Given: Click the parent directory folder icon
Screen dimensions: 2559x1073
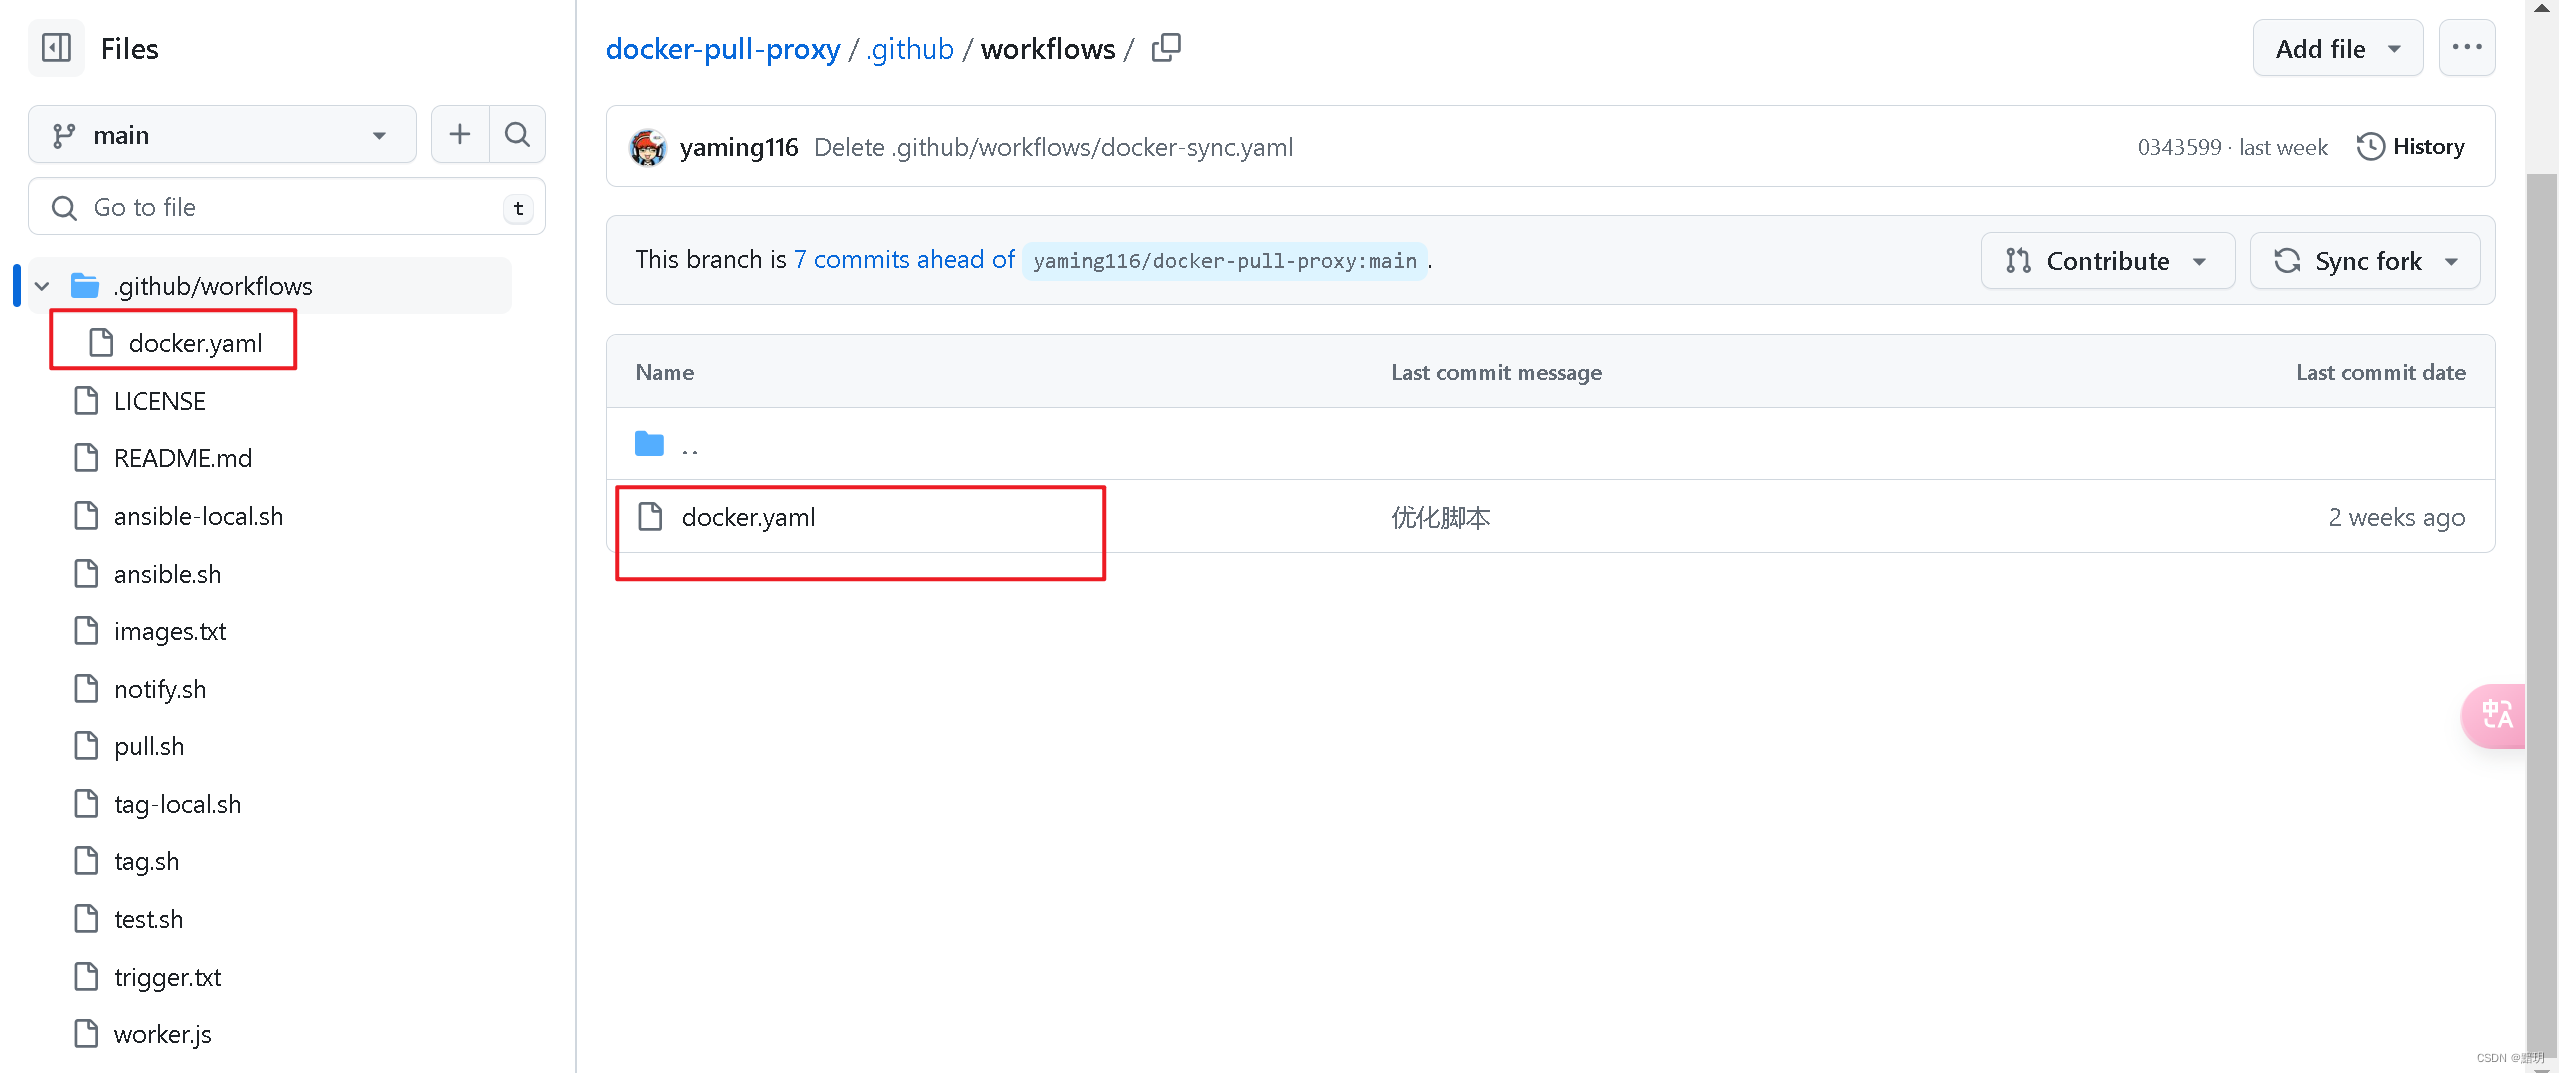Looking at the screenshot, I should click(650, 443).
